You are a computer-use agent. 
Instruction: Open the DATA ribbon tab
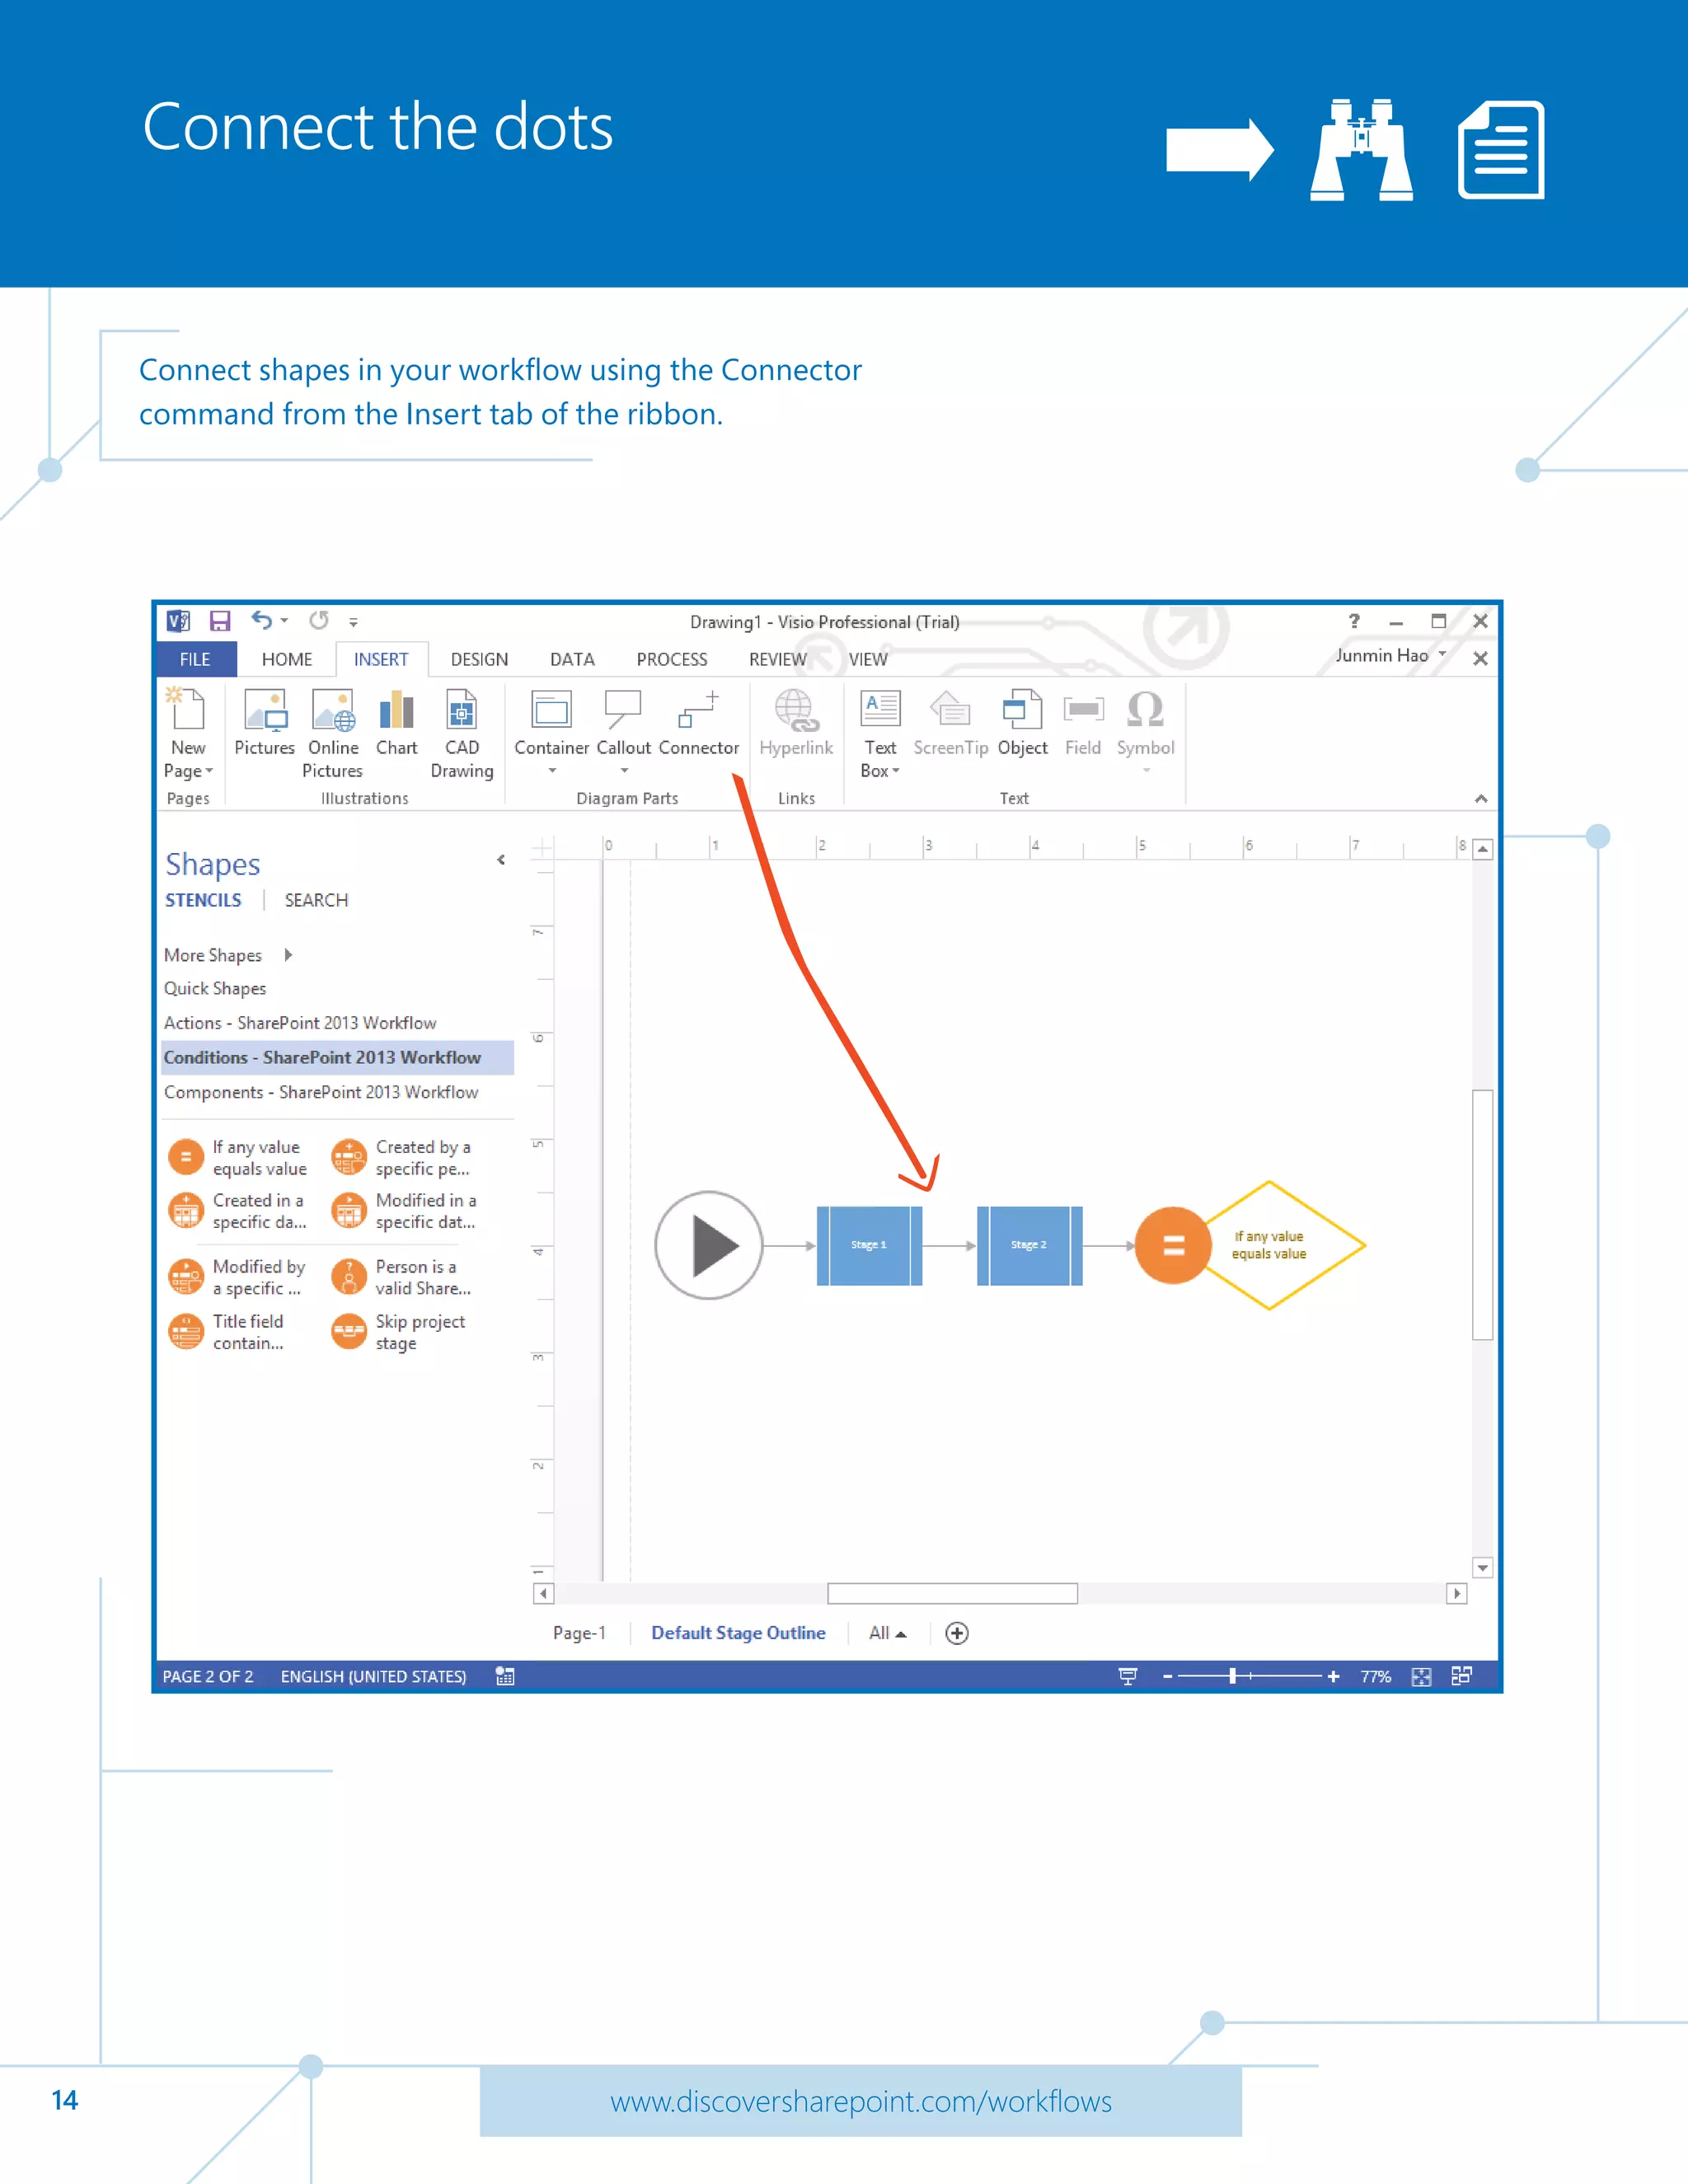(572, 659)
